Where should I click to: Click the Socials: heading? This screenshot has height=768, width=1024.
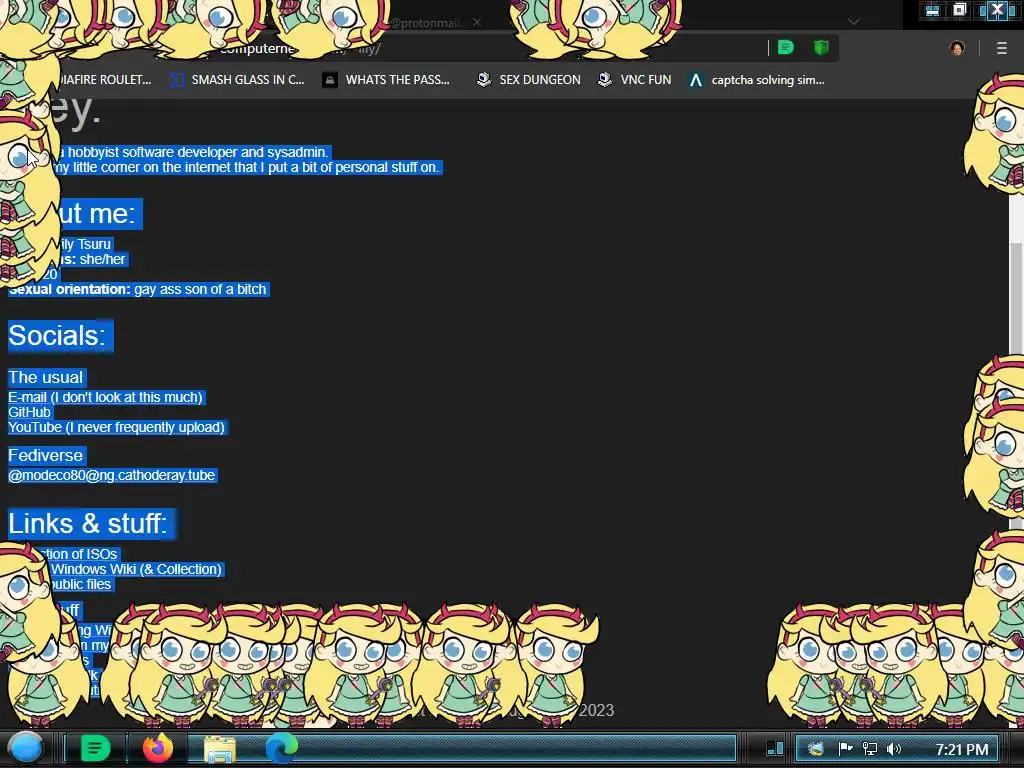coord(57,336)
